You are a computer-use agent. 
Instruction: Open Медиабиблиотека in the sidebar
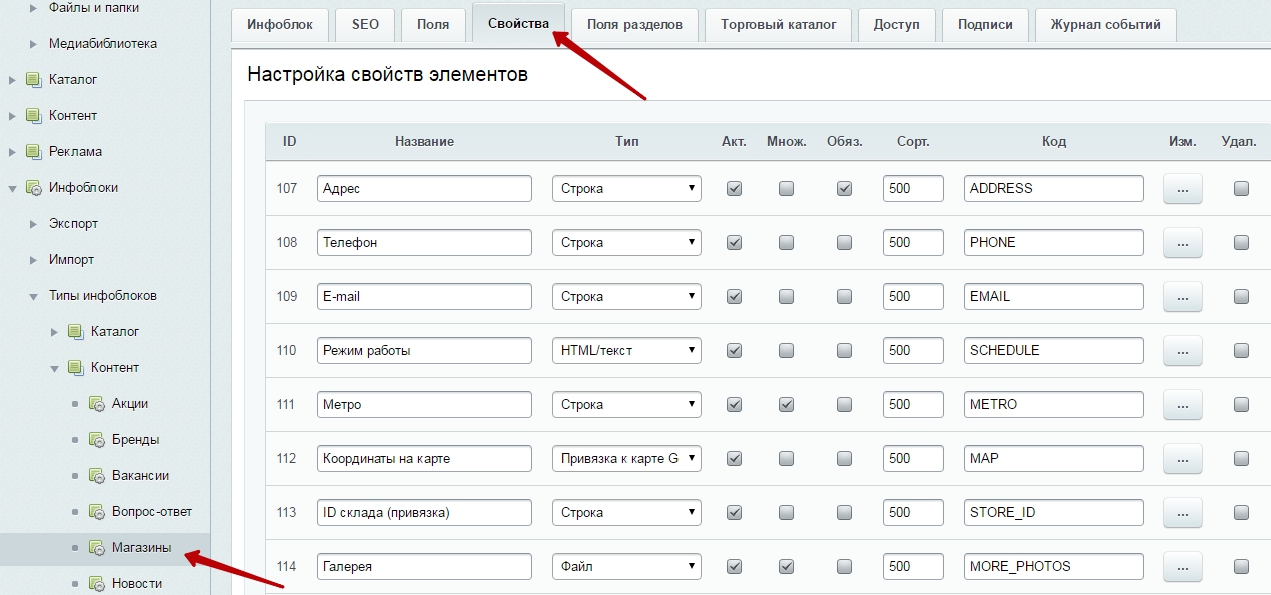point(102,44)
